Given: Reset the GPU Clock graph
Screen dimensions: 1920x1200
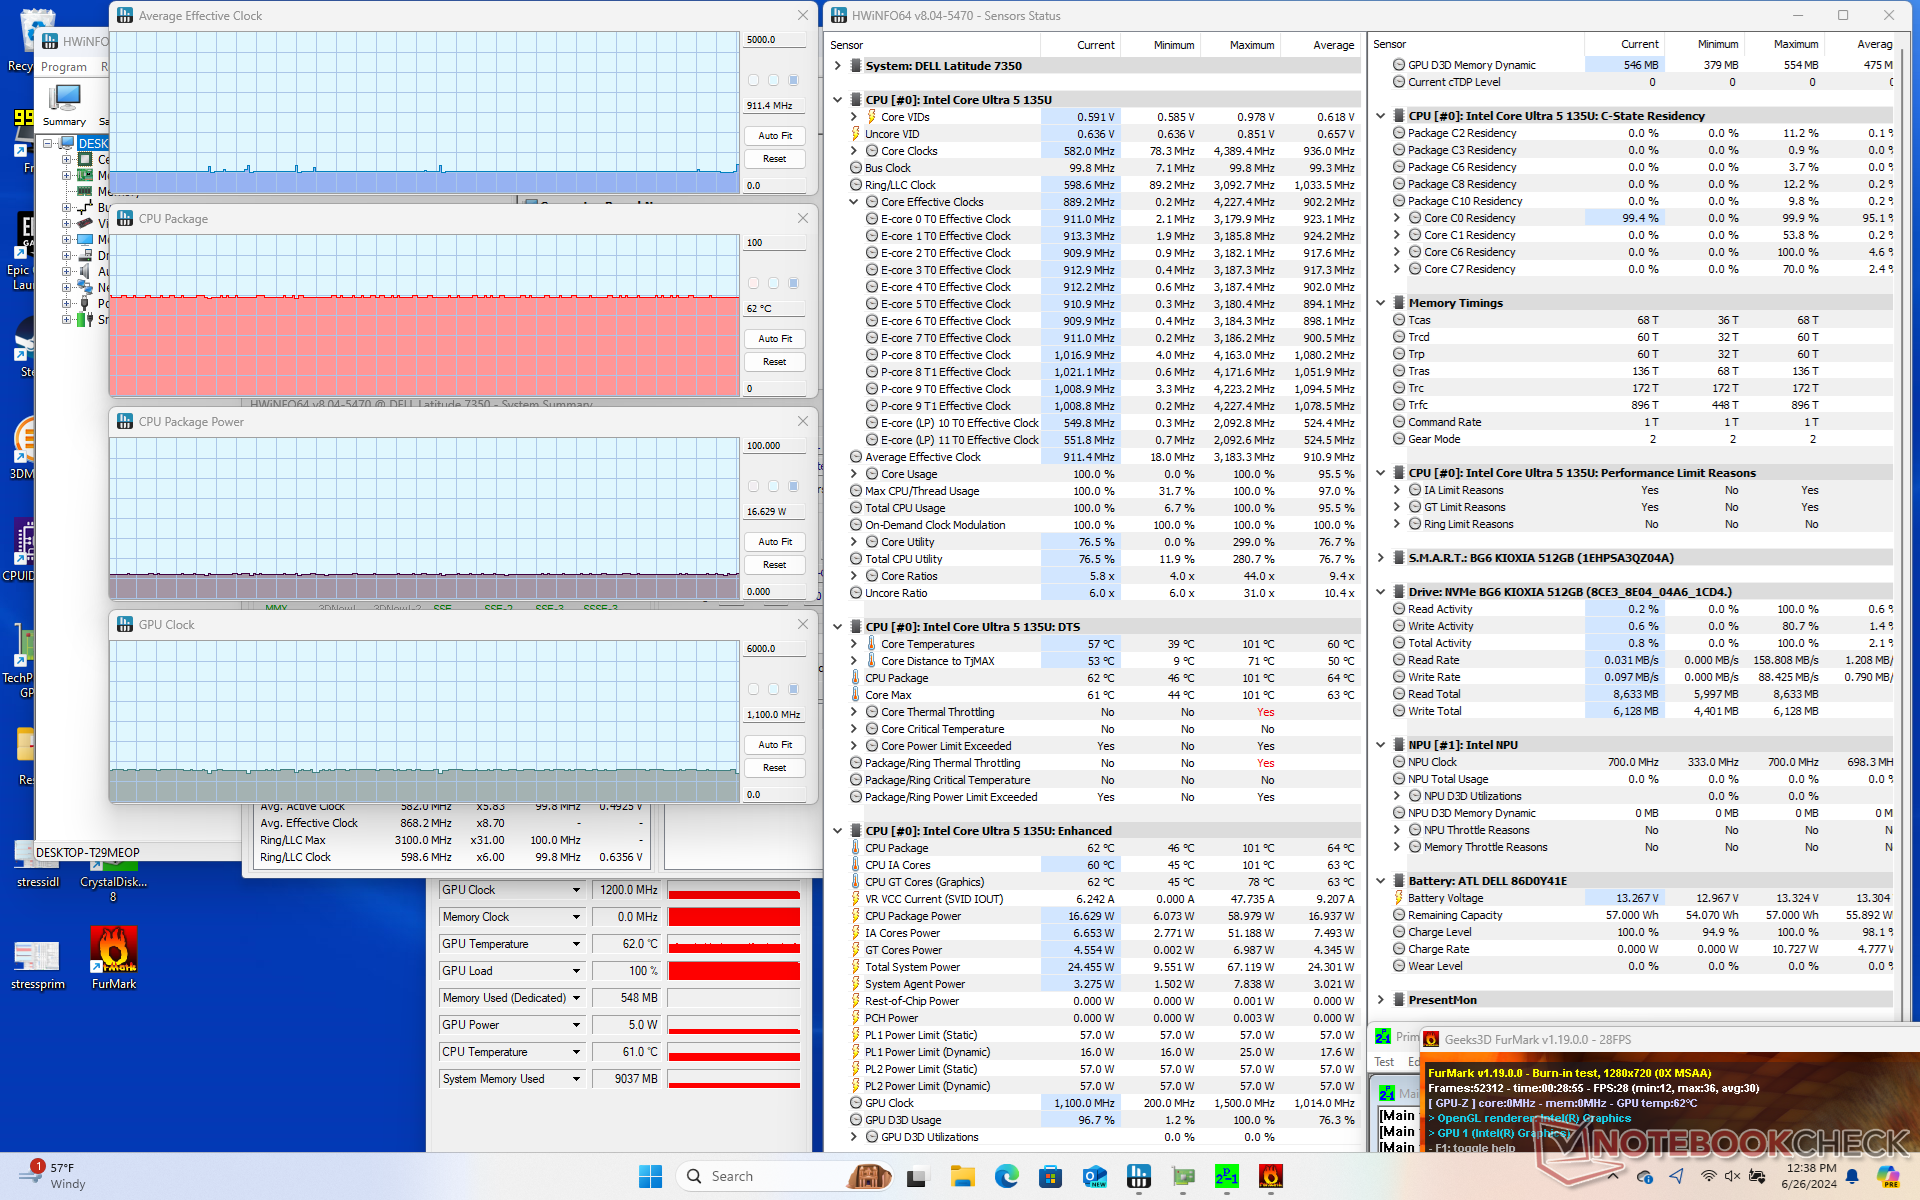Looking at the screenshot, I should click(x=774, y=768).
